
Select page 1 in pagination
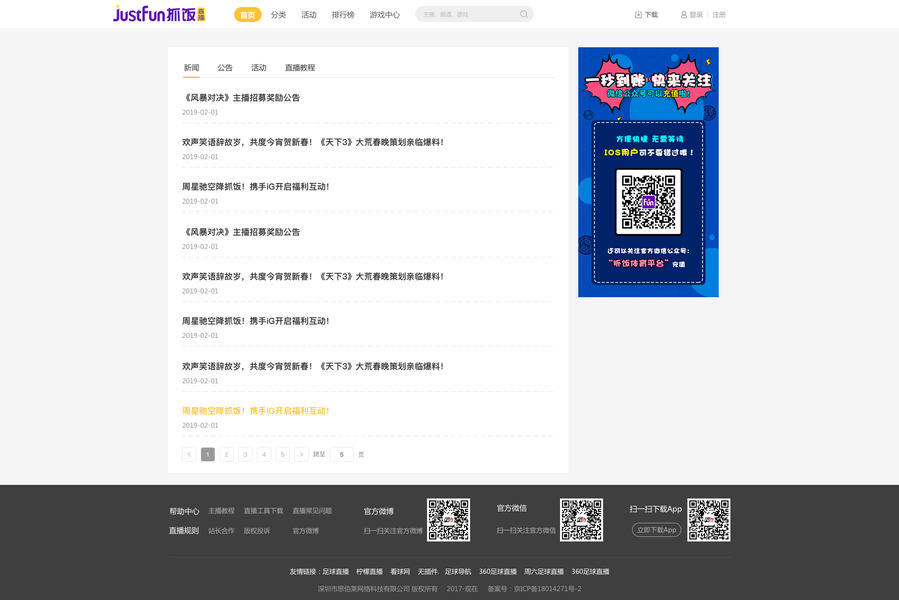(208, 454)
